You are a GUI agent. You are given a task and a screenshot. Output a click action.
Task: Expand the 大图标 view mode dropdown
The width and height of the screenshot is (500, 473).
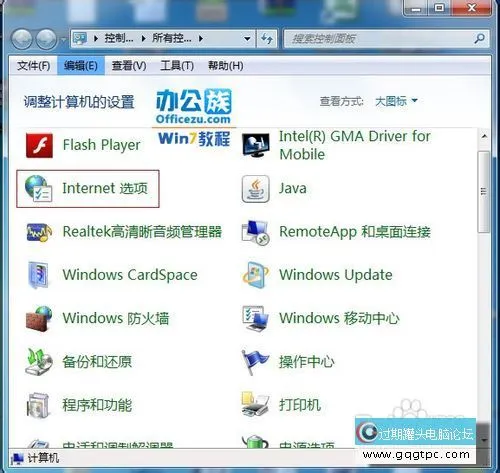pos(396,101)
